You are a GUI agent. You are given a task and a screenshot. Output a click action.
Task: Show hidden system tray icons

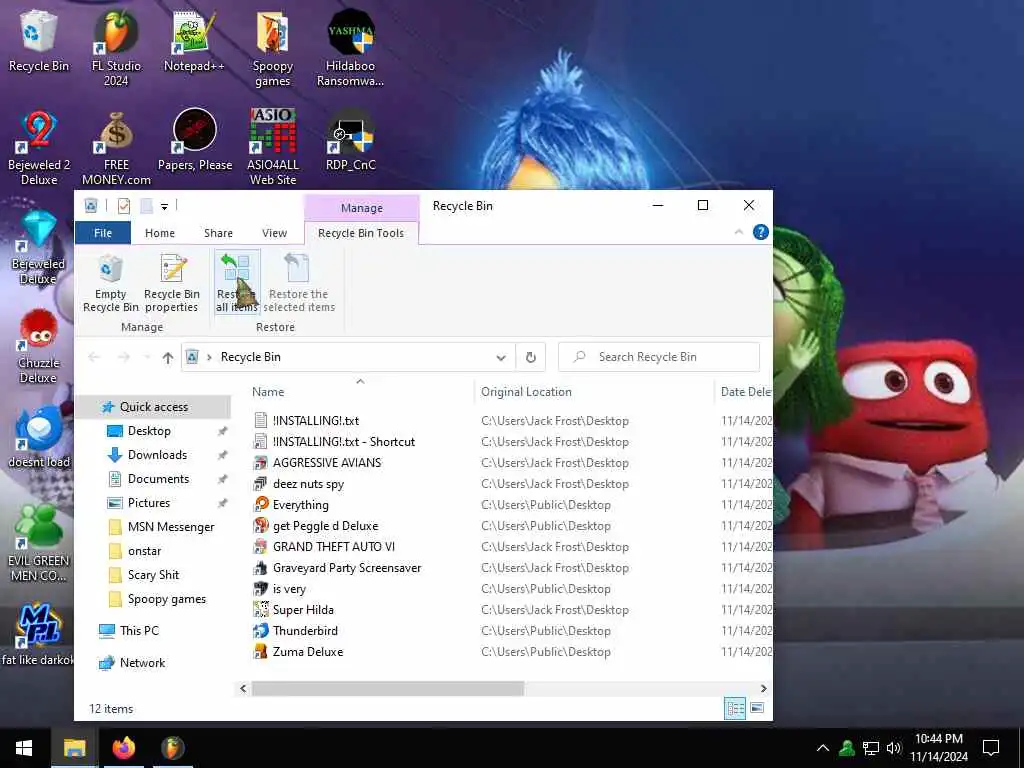823,748
